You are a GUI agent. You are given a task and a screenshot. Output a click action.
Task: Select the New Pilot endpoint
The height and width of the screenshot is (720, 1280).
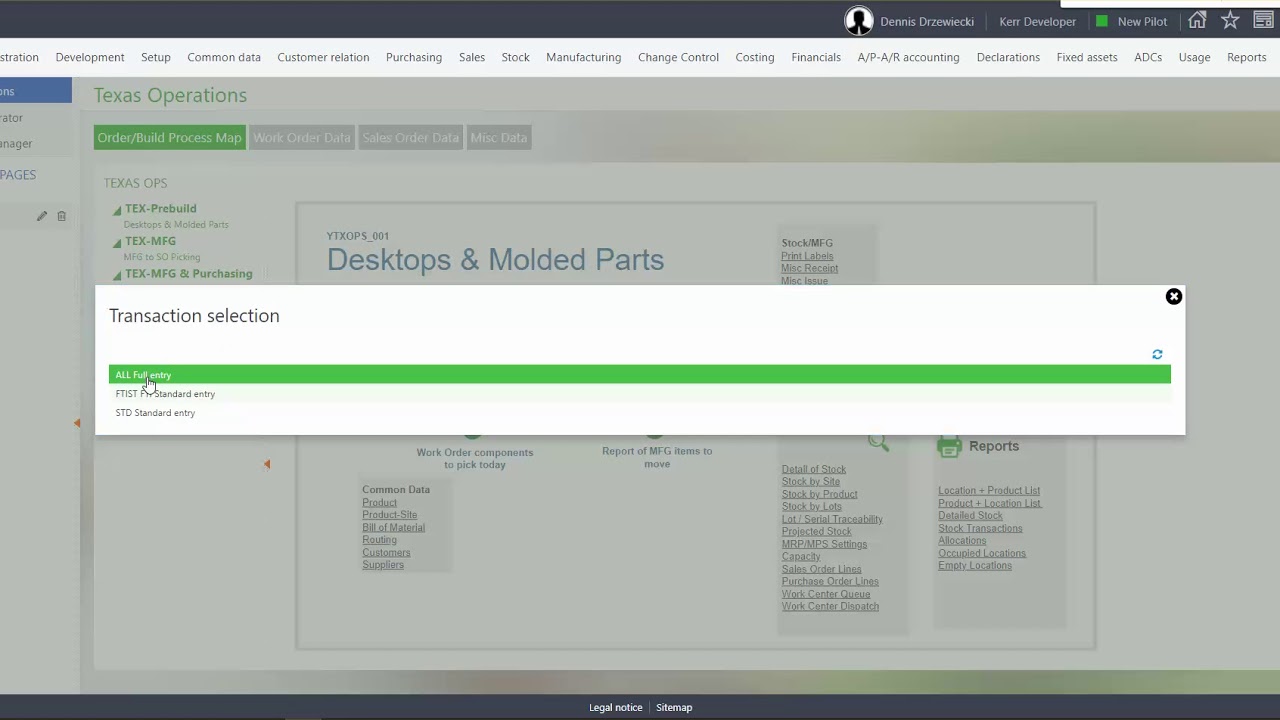[x=1142, y=22]
